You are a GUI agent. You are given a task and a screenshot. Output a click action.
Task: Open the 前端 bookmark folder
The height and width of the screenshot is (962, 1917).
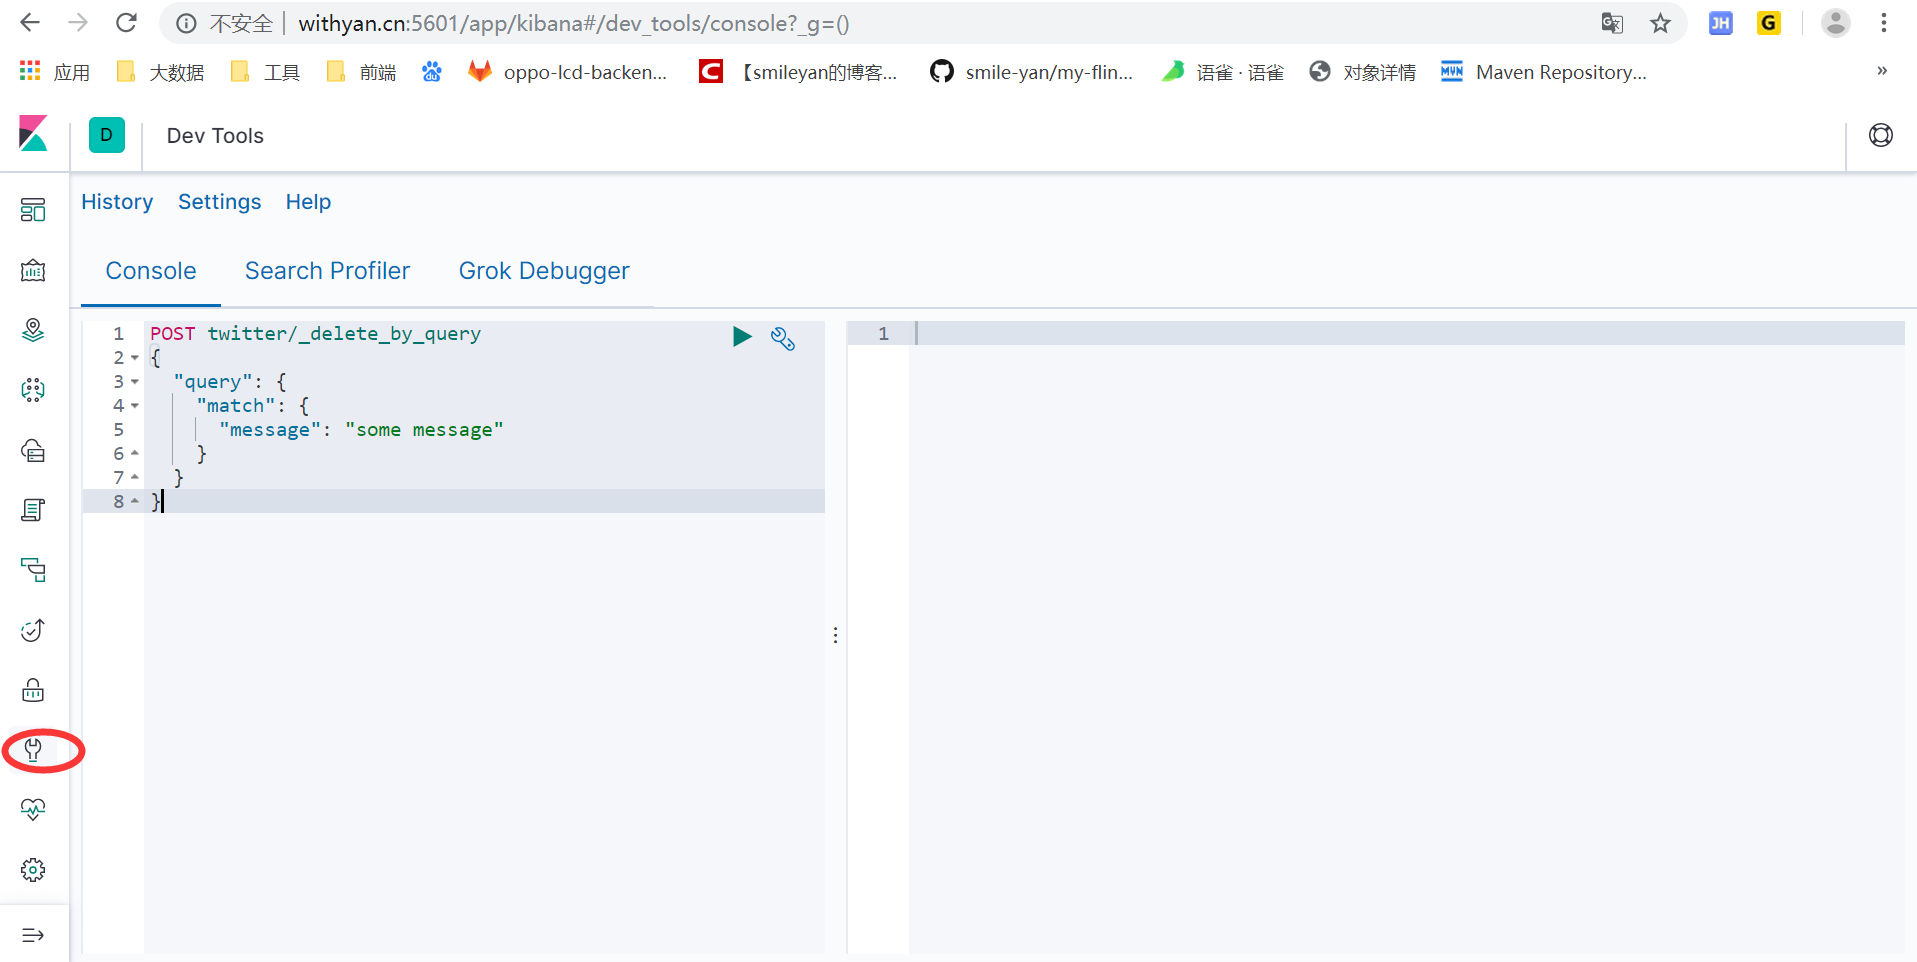[x=362, y=72]
